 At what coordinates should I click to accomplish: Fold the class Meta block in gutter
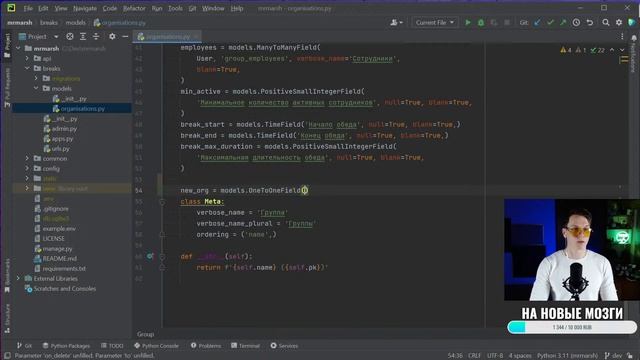tap(162, 202)
